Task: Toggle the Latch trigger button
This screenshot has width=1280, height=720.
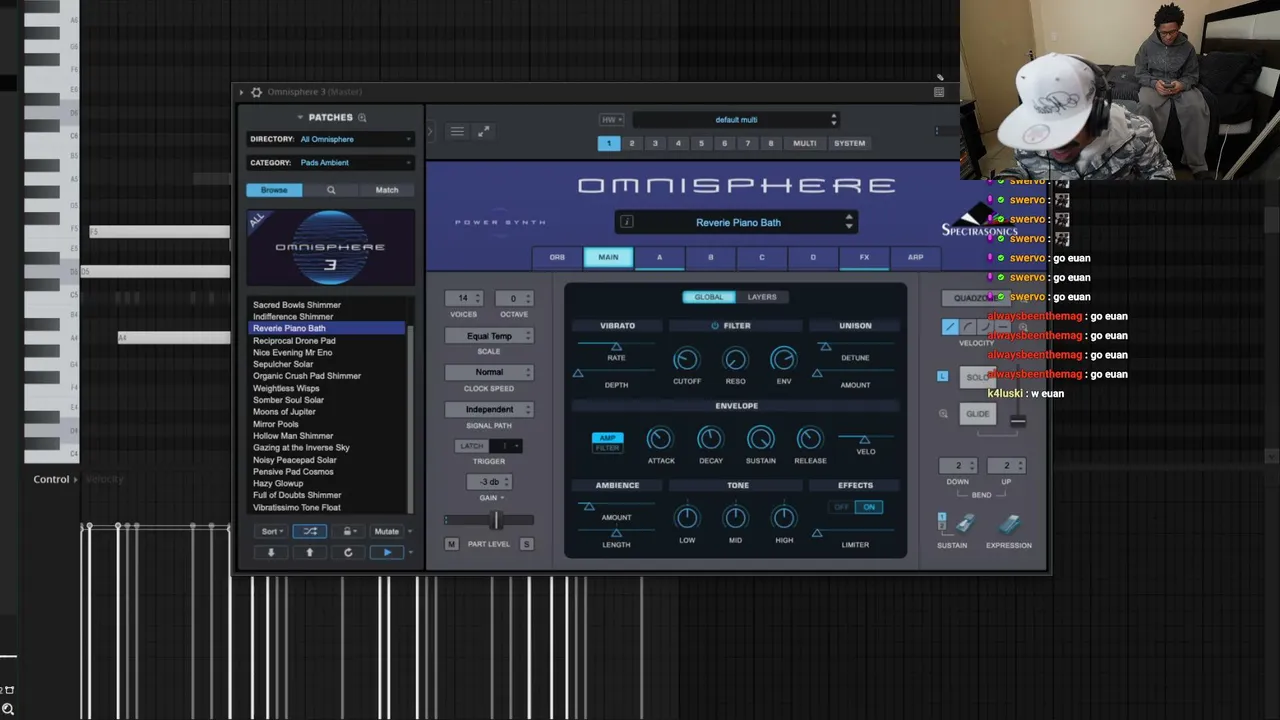Action: [472, 446]
